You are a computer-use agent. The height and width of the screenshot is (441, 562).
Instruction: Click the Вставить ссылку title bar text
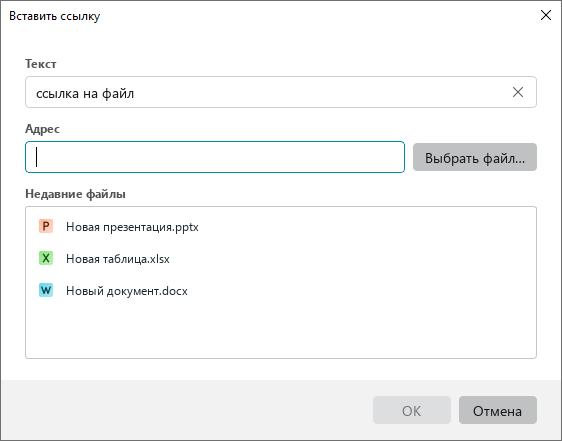tap(54, 16)
